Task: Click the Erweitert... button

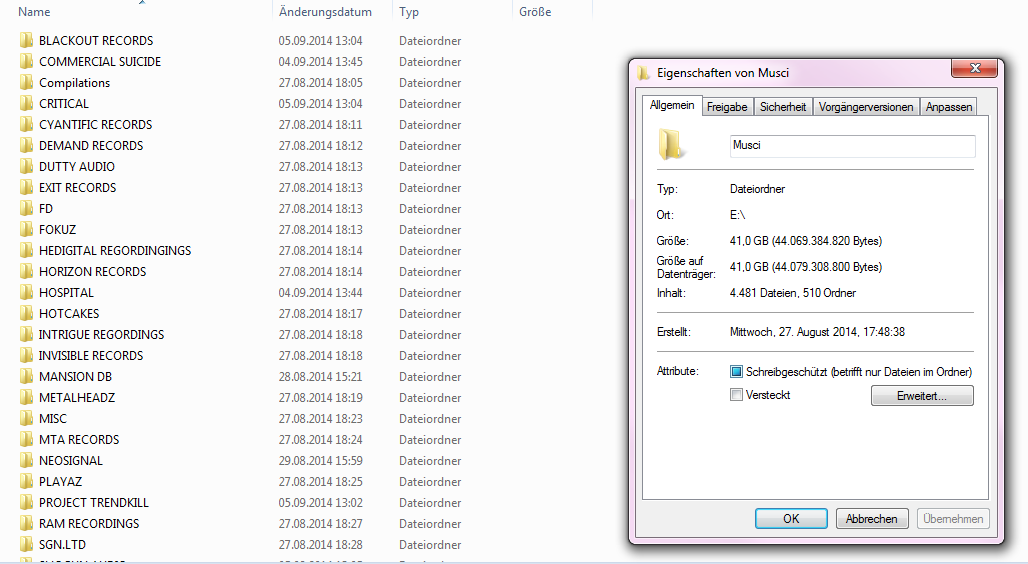Action: tap(922, 396)
